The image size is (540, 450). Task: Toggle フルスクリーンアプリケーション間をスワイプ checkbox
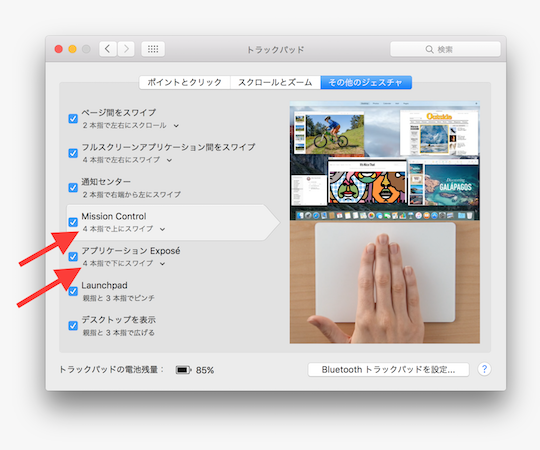[x=73, y=153]
